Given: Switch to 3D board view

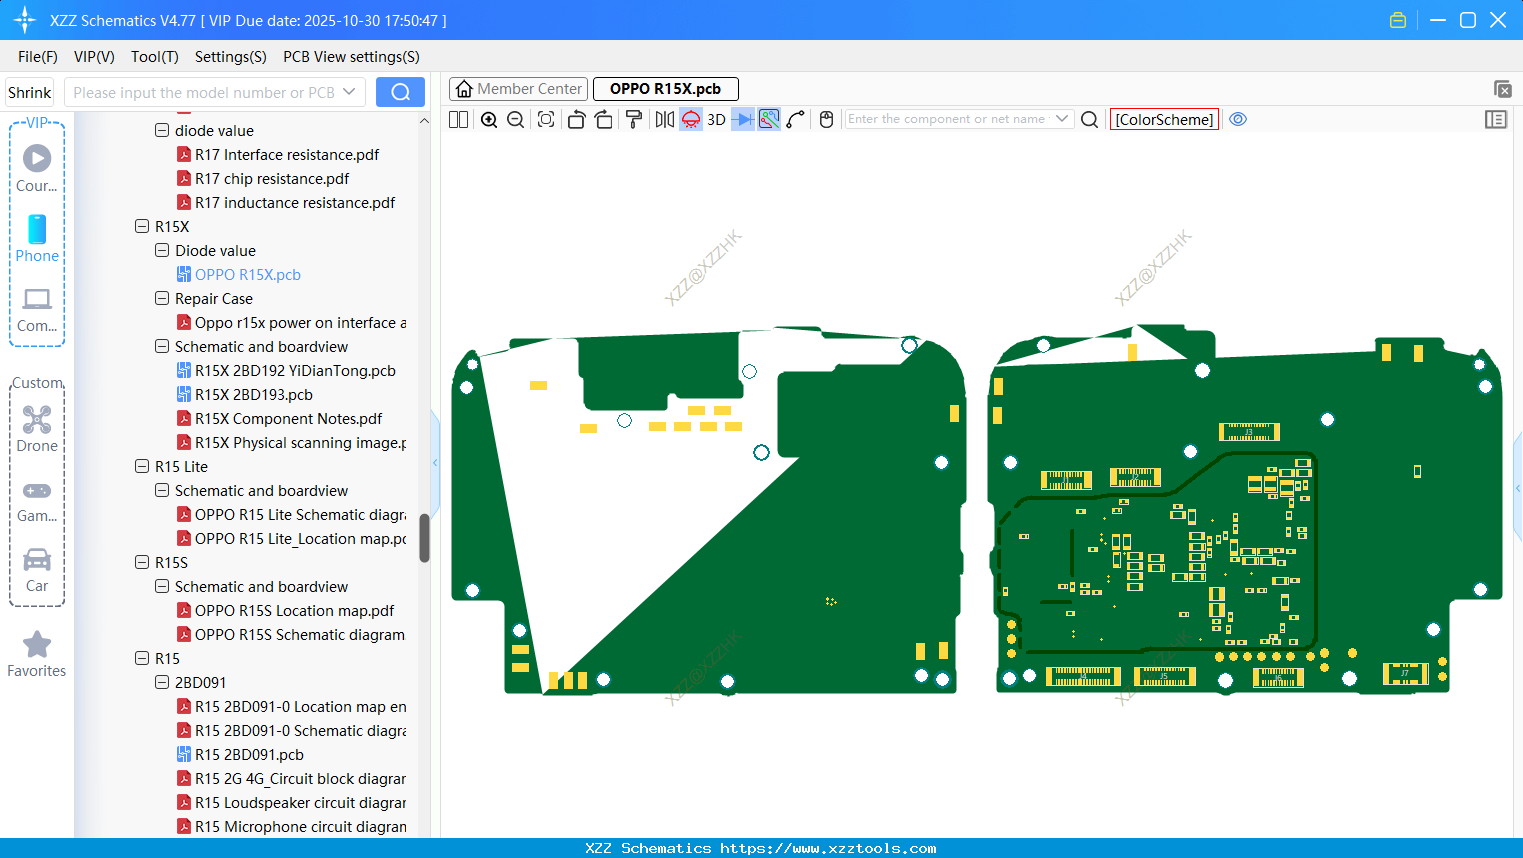Looking at the screenshot, I should tap(716, 120).
